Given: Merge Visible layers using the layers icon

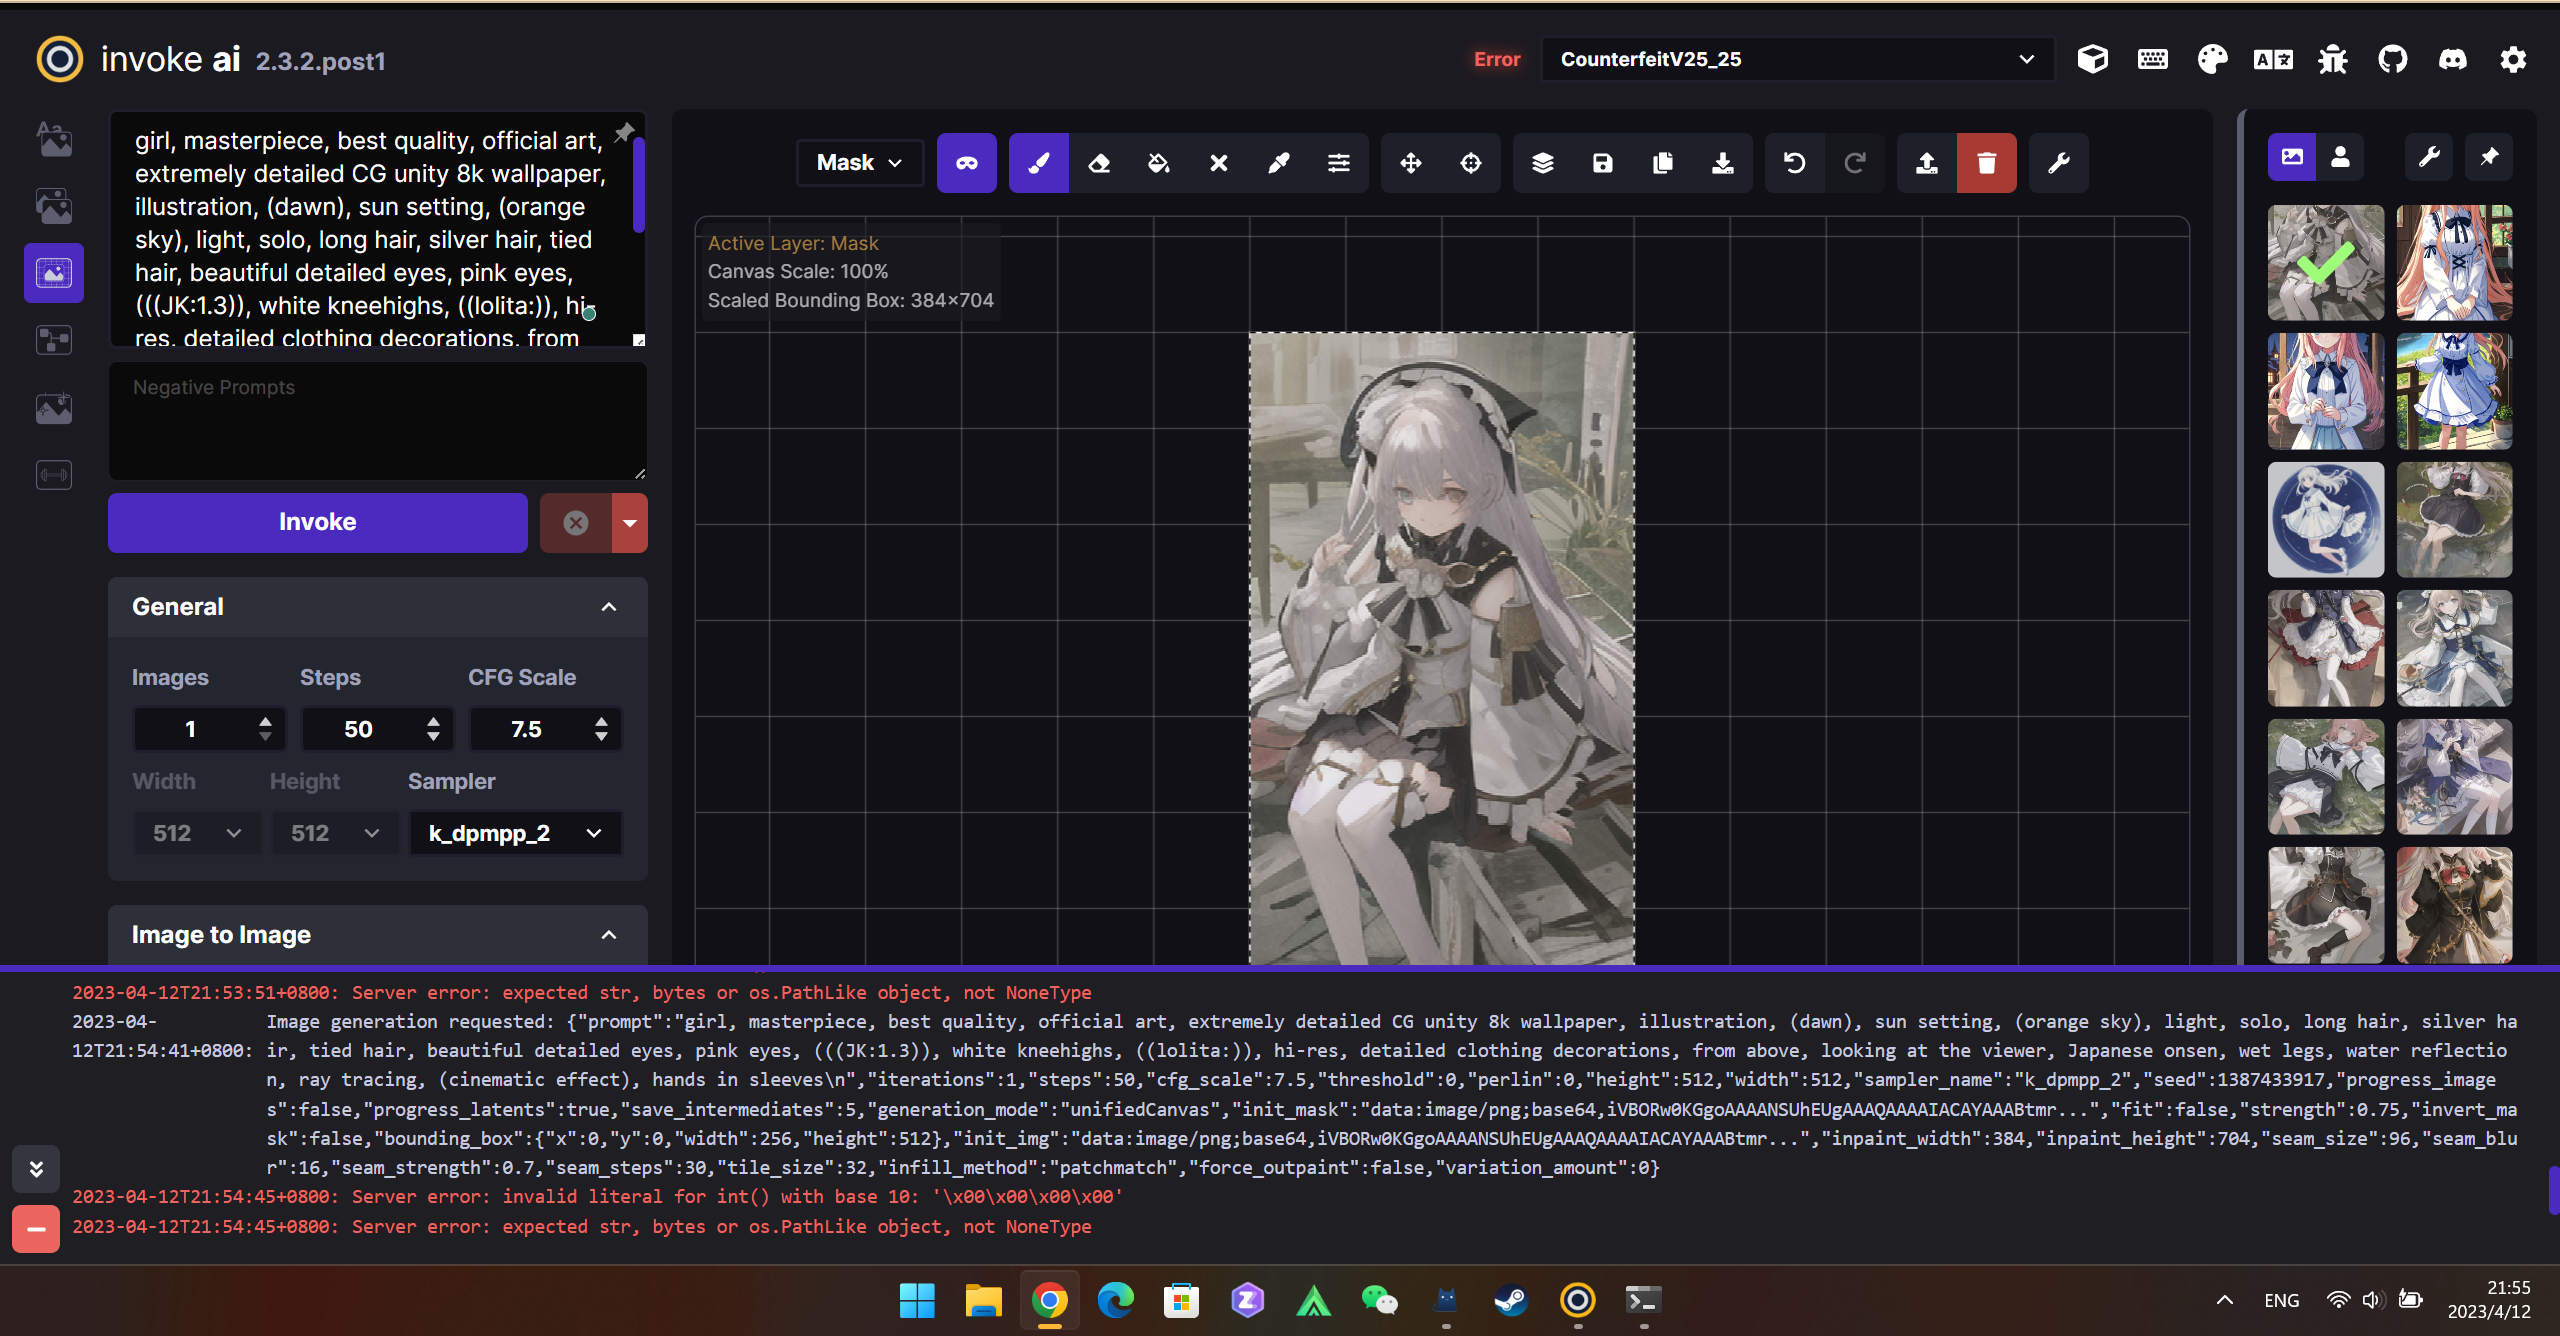Looking at the screenshot, I should point(1543,162).
